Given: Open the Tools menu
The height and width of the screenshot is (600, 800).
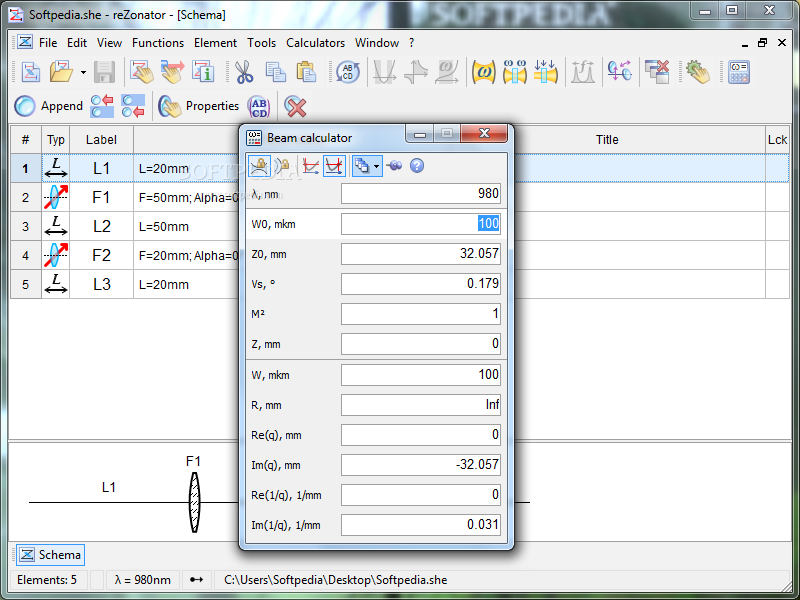Looking at the screenshot, I should tap(261, 43).
